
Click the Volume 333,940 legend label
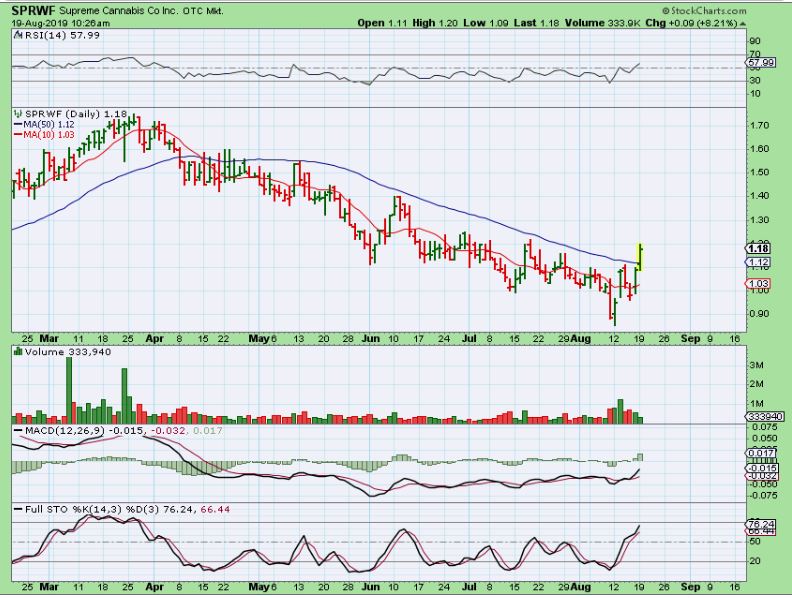(68, 352)
